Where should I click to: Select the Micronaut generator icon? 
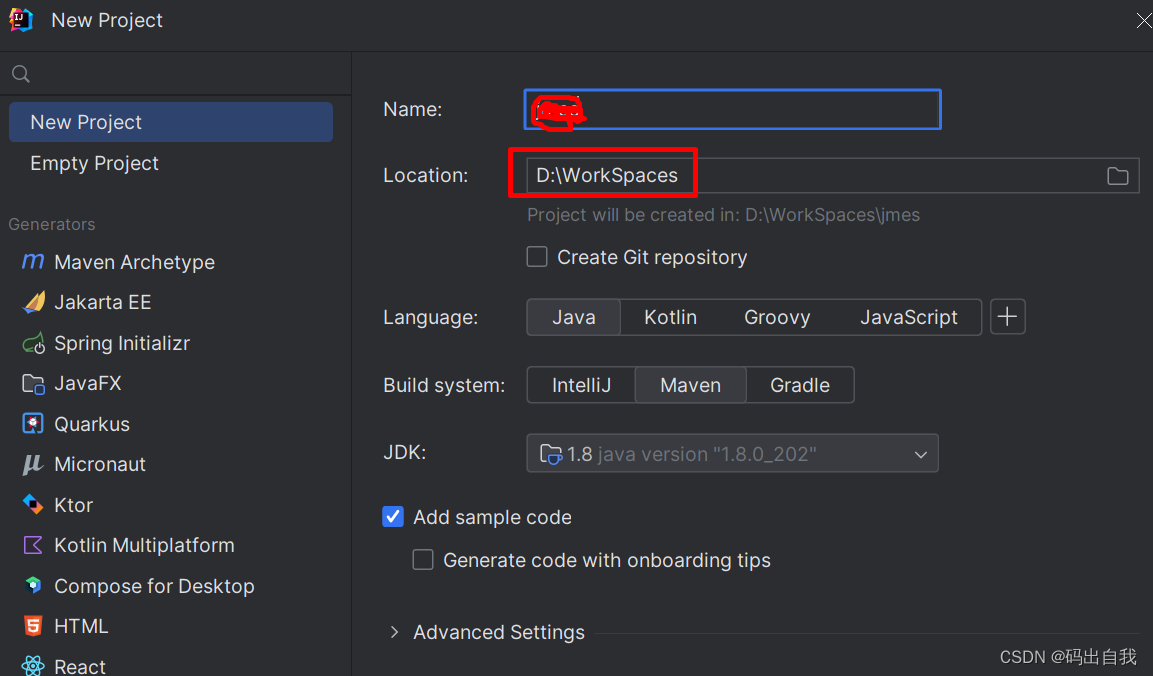33,464
